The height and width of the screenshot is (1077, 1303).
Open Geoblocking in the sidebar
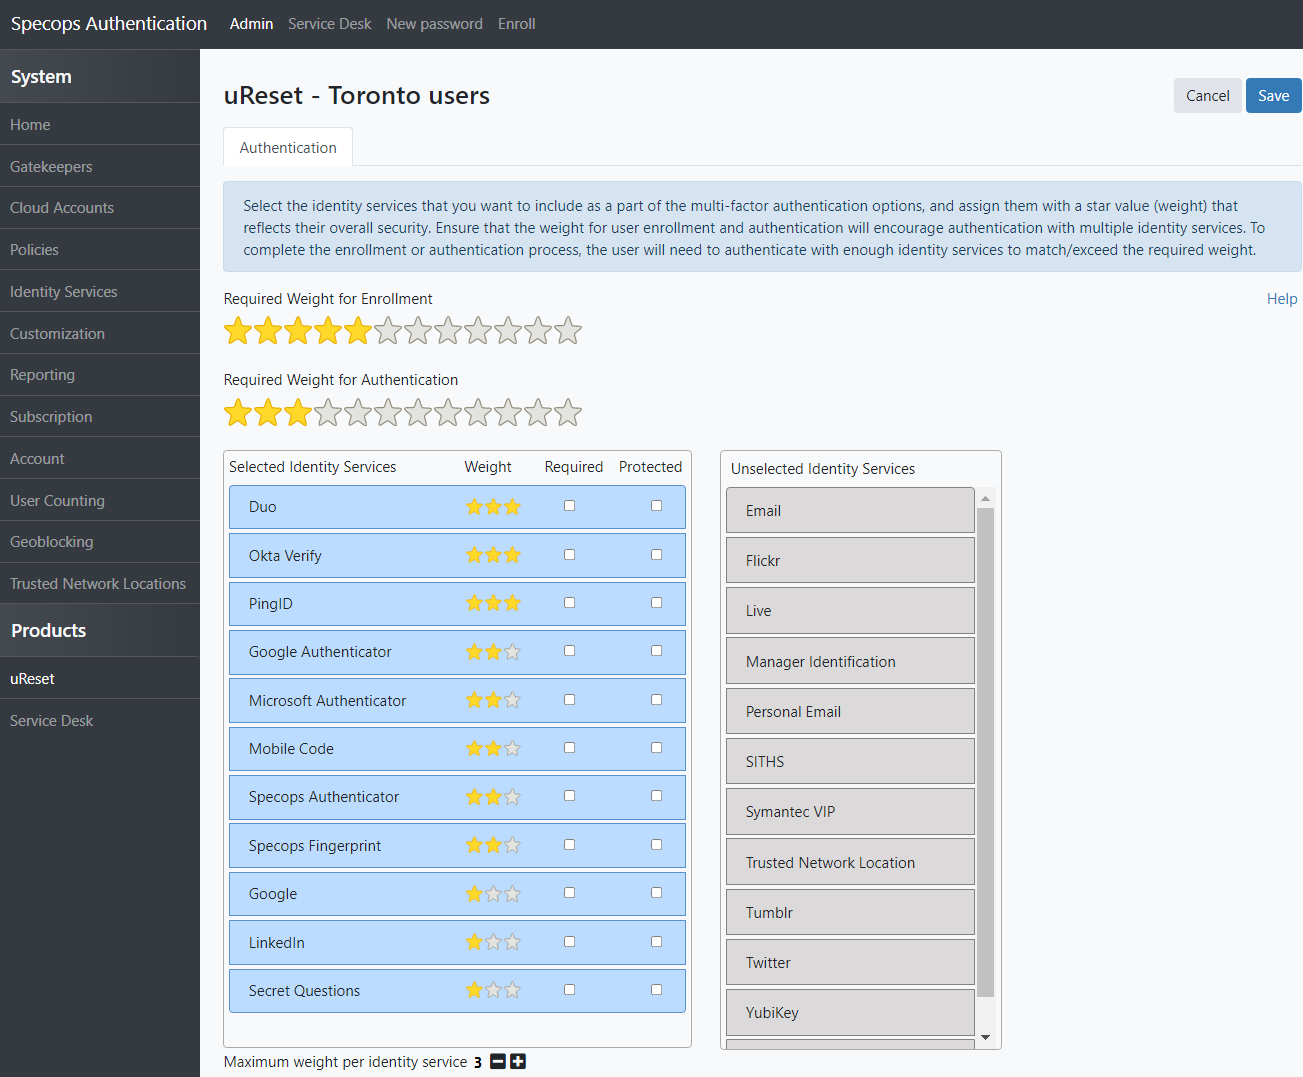coord(52,542)
